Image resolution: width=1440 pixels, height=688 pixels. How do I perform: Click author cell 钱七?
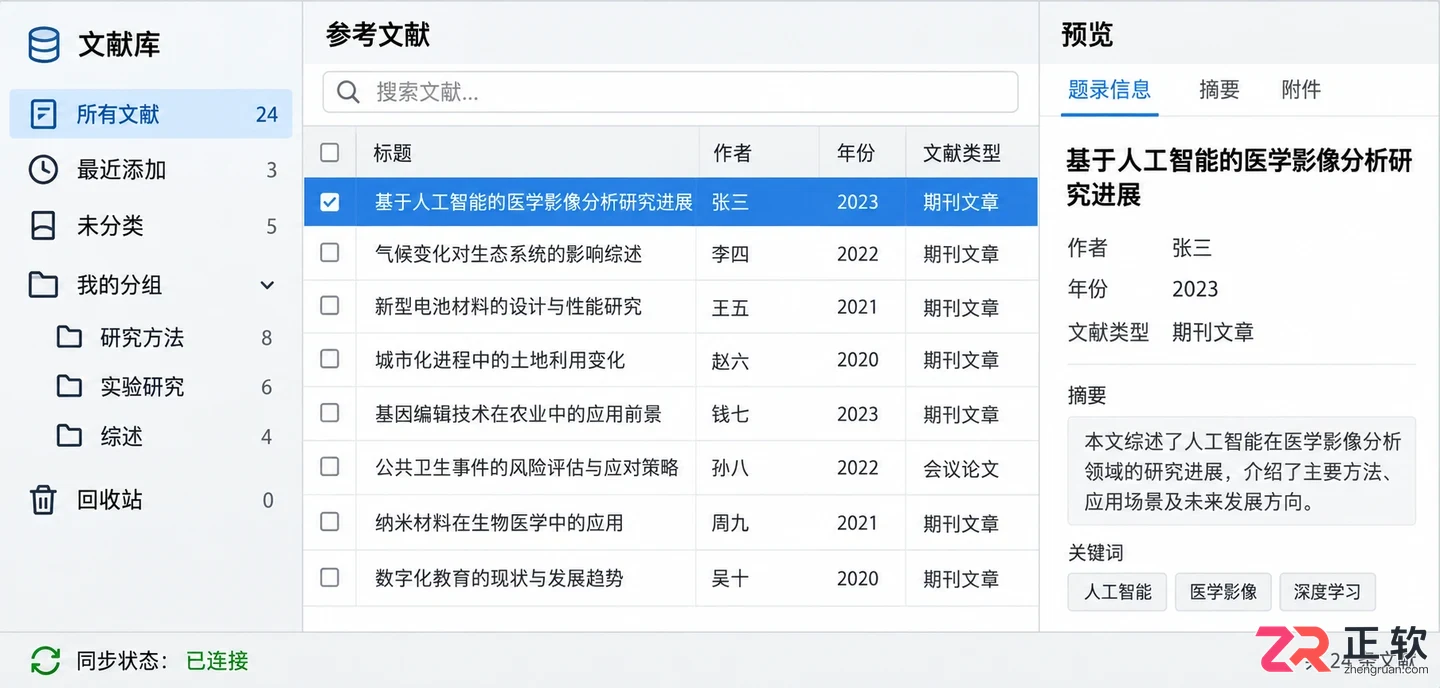pos(730,414)
